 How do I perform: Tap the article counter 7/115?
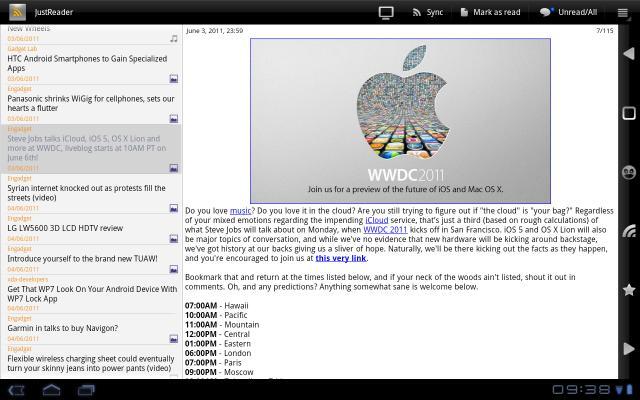tap(604, 31)
